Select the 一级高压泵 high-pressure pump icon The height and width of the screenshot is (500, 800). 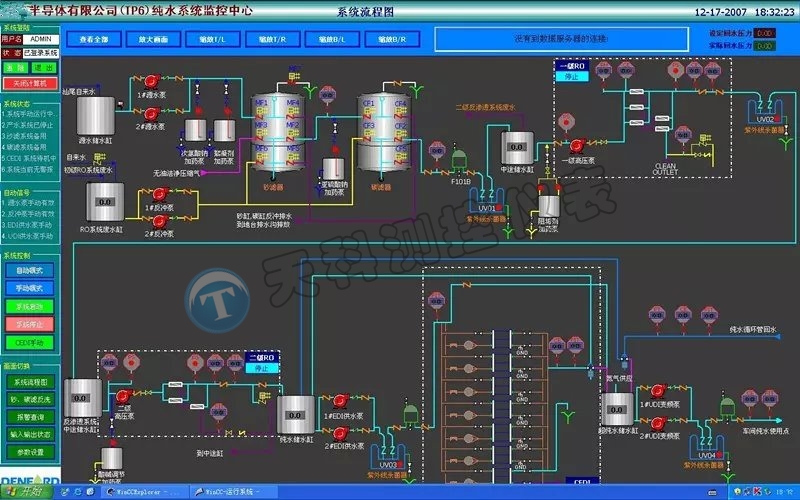[x=576, y=143]
